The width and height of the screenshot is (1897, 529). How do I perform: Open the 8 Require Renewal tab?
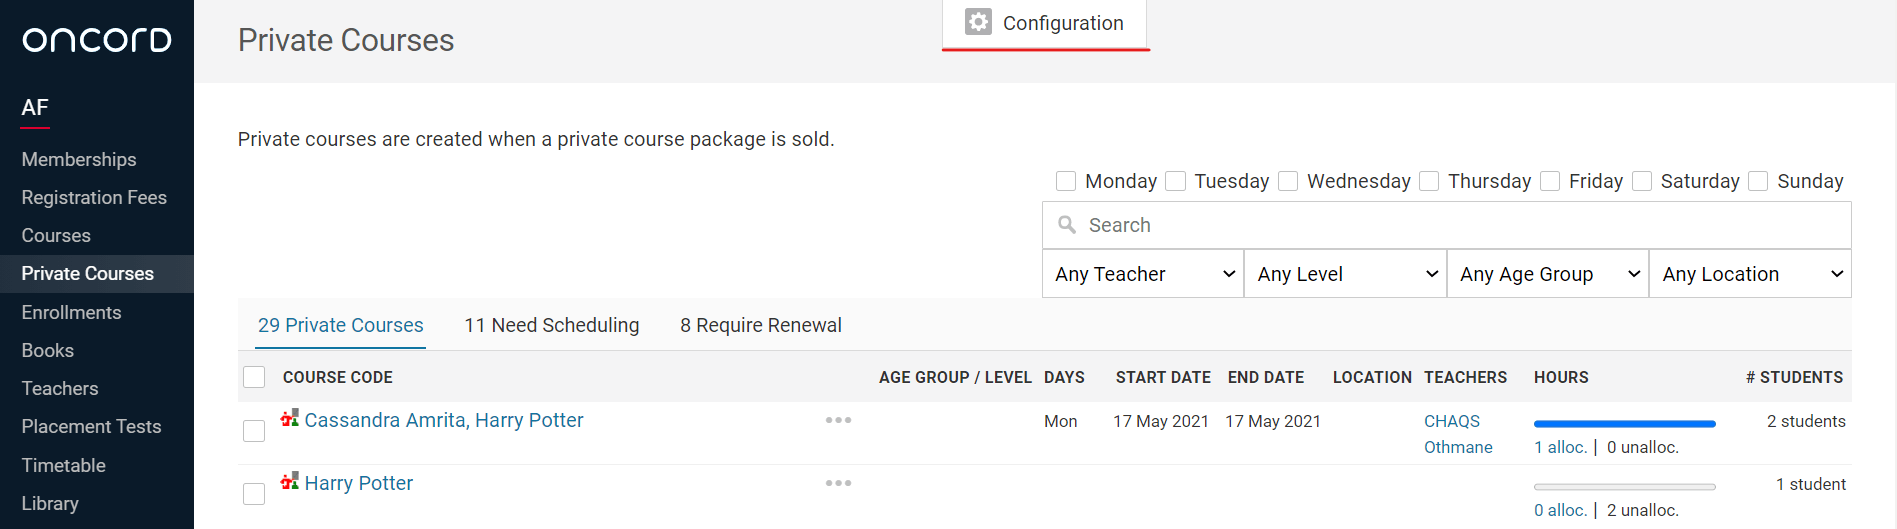tap(760, 325)
